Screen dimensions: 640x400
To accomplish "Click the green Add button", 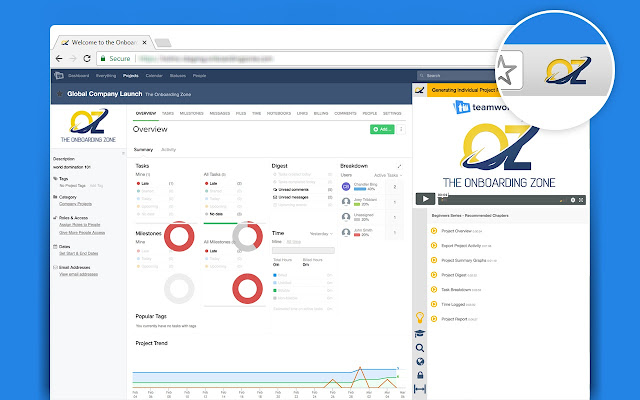I will pos(382,129).
